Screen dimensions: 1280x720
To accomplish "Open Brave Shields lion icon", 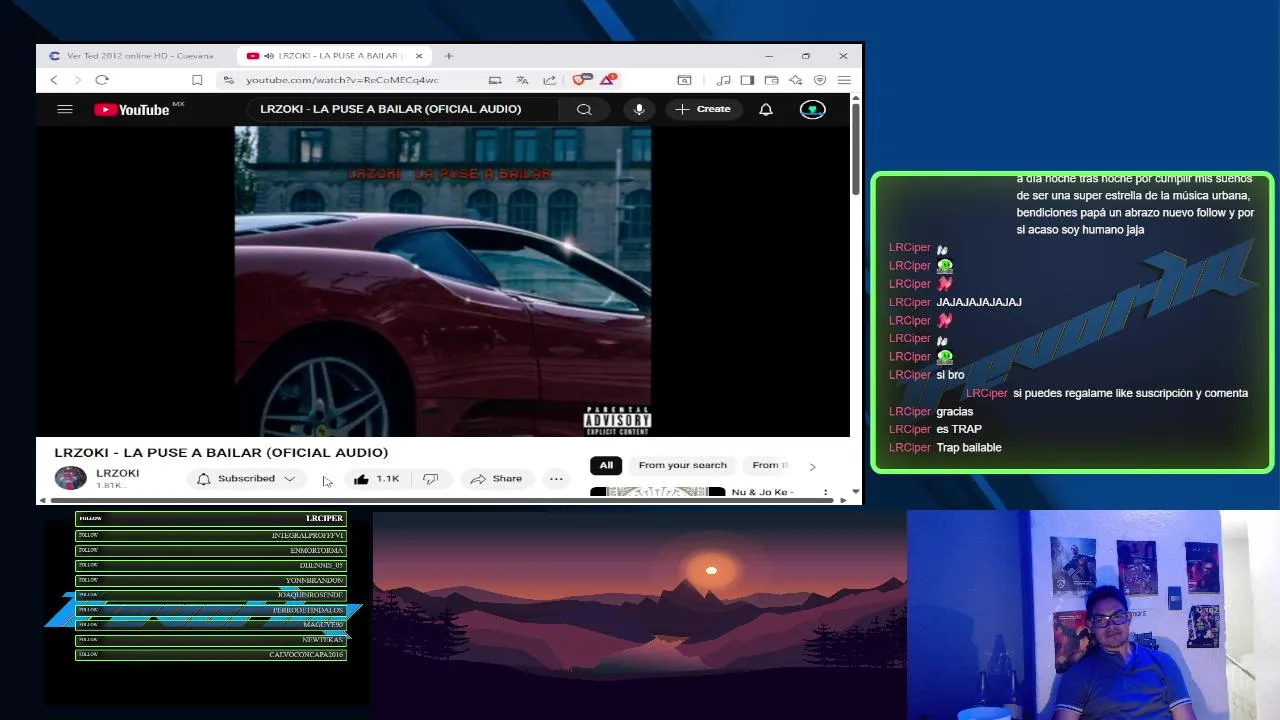I will coord(581,79).
